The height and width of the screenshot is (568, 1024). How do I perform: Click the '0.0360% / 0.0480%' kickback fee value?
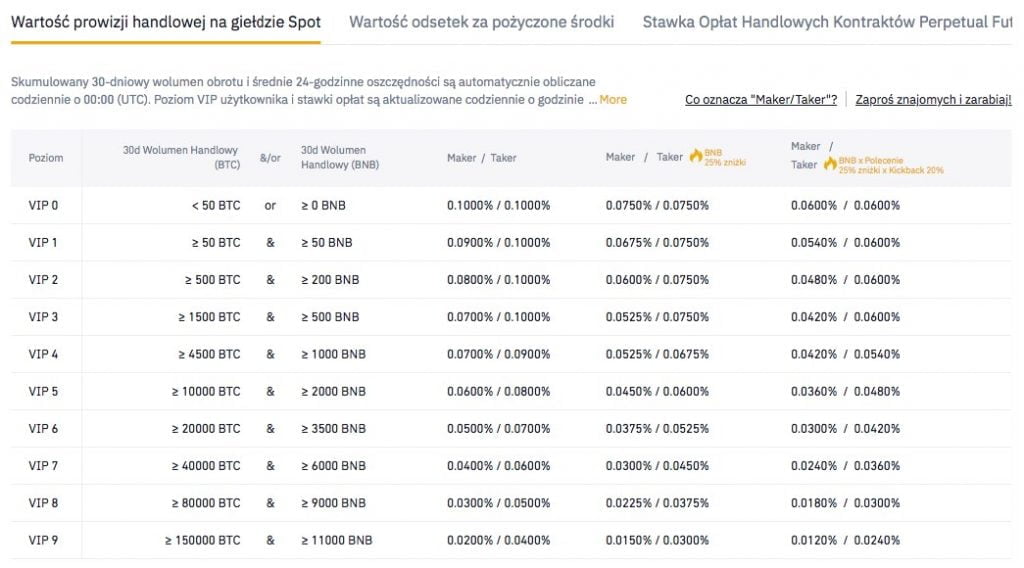(845, 391)
